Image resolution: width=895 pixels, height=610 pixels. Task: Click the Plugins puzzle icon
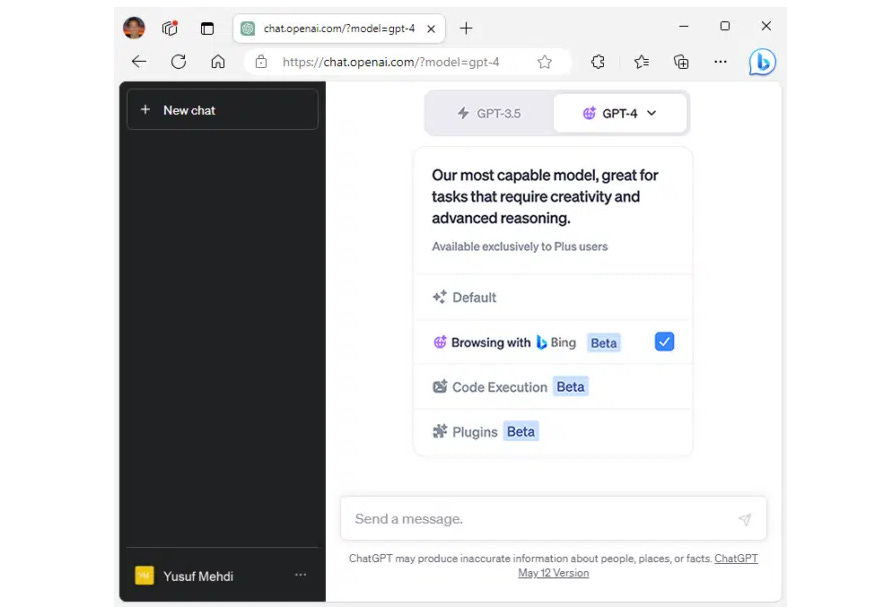pos(440,431)
